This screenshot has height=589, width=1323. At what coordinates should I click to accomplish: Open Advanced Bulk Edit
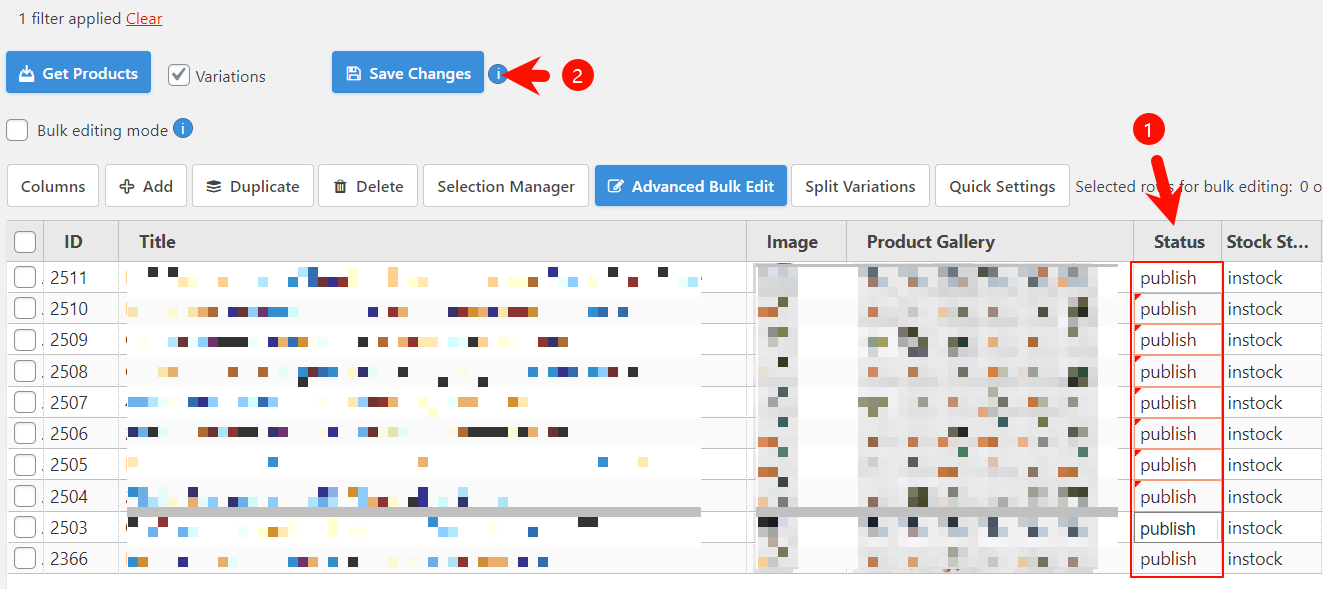(690, 186)
